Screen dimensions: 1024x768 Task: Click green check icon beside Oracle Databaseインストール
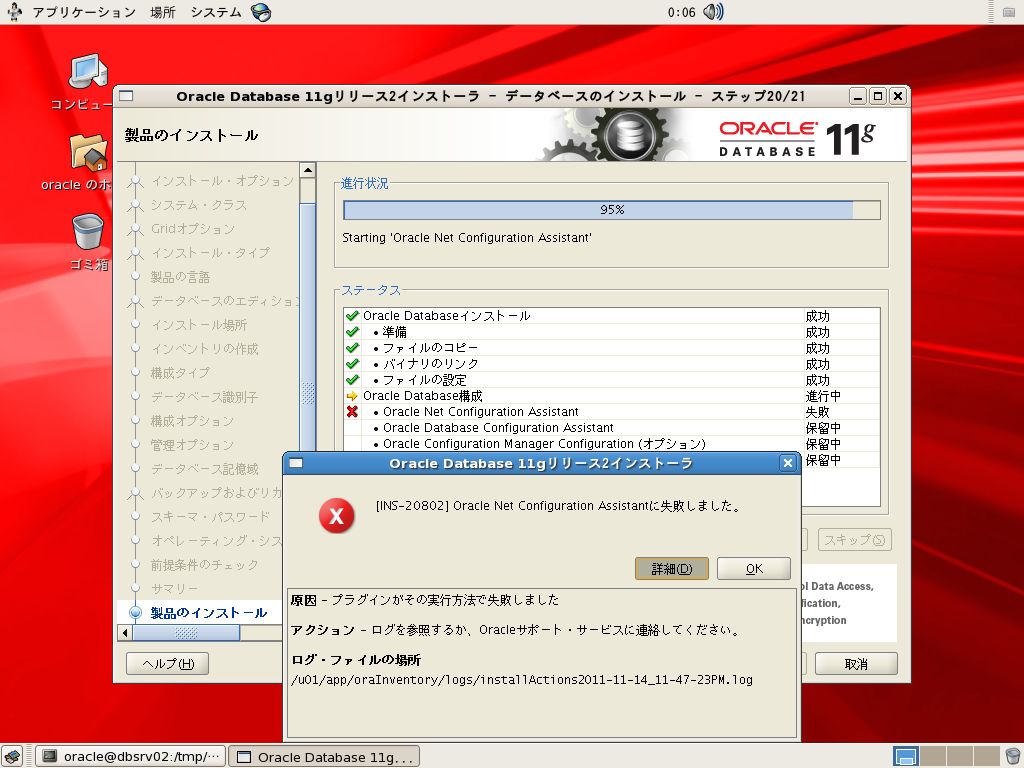tap(352, 315)
